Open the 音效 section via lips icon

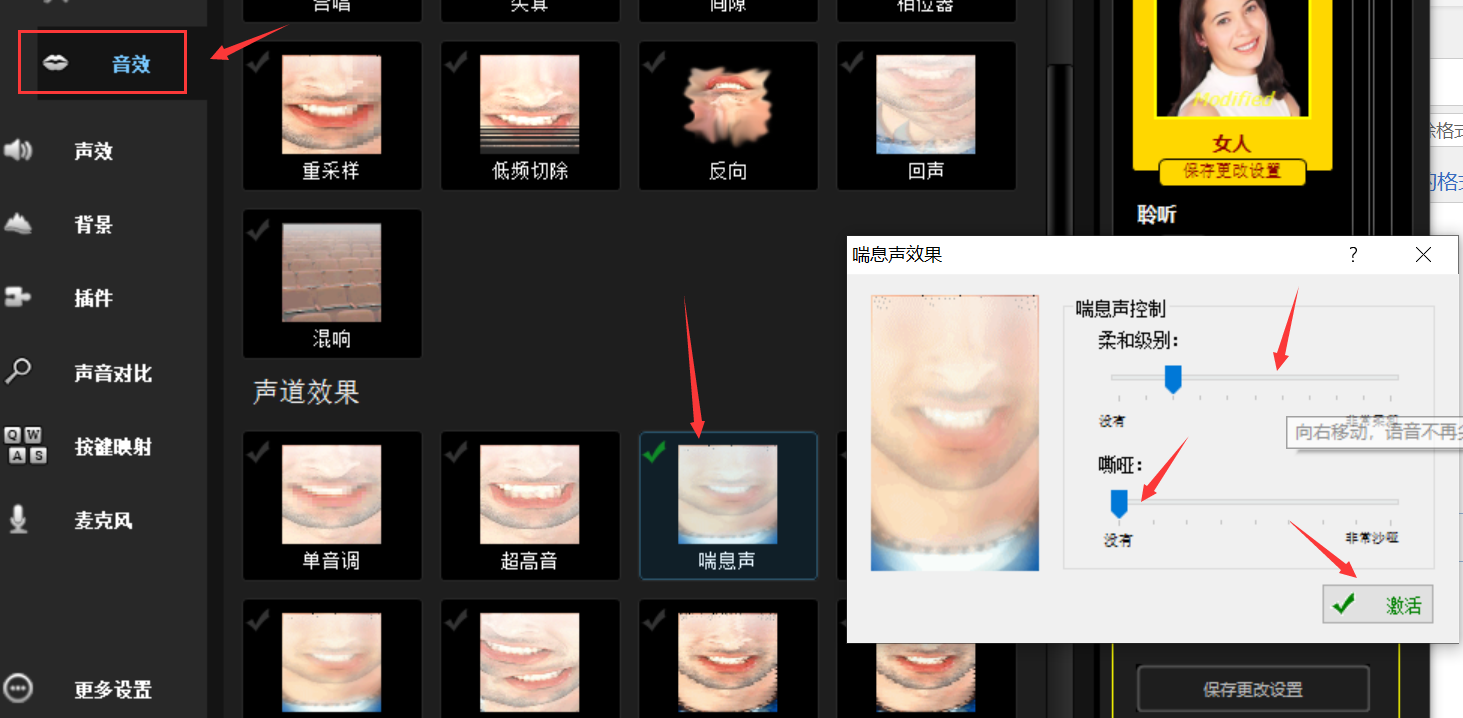(x=55, y=63)
